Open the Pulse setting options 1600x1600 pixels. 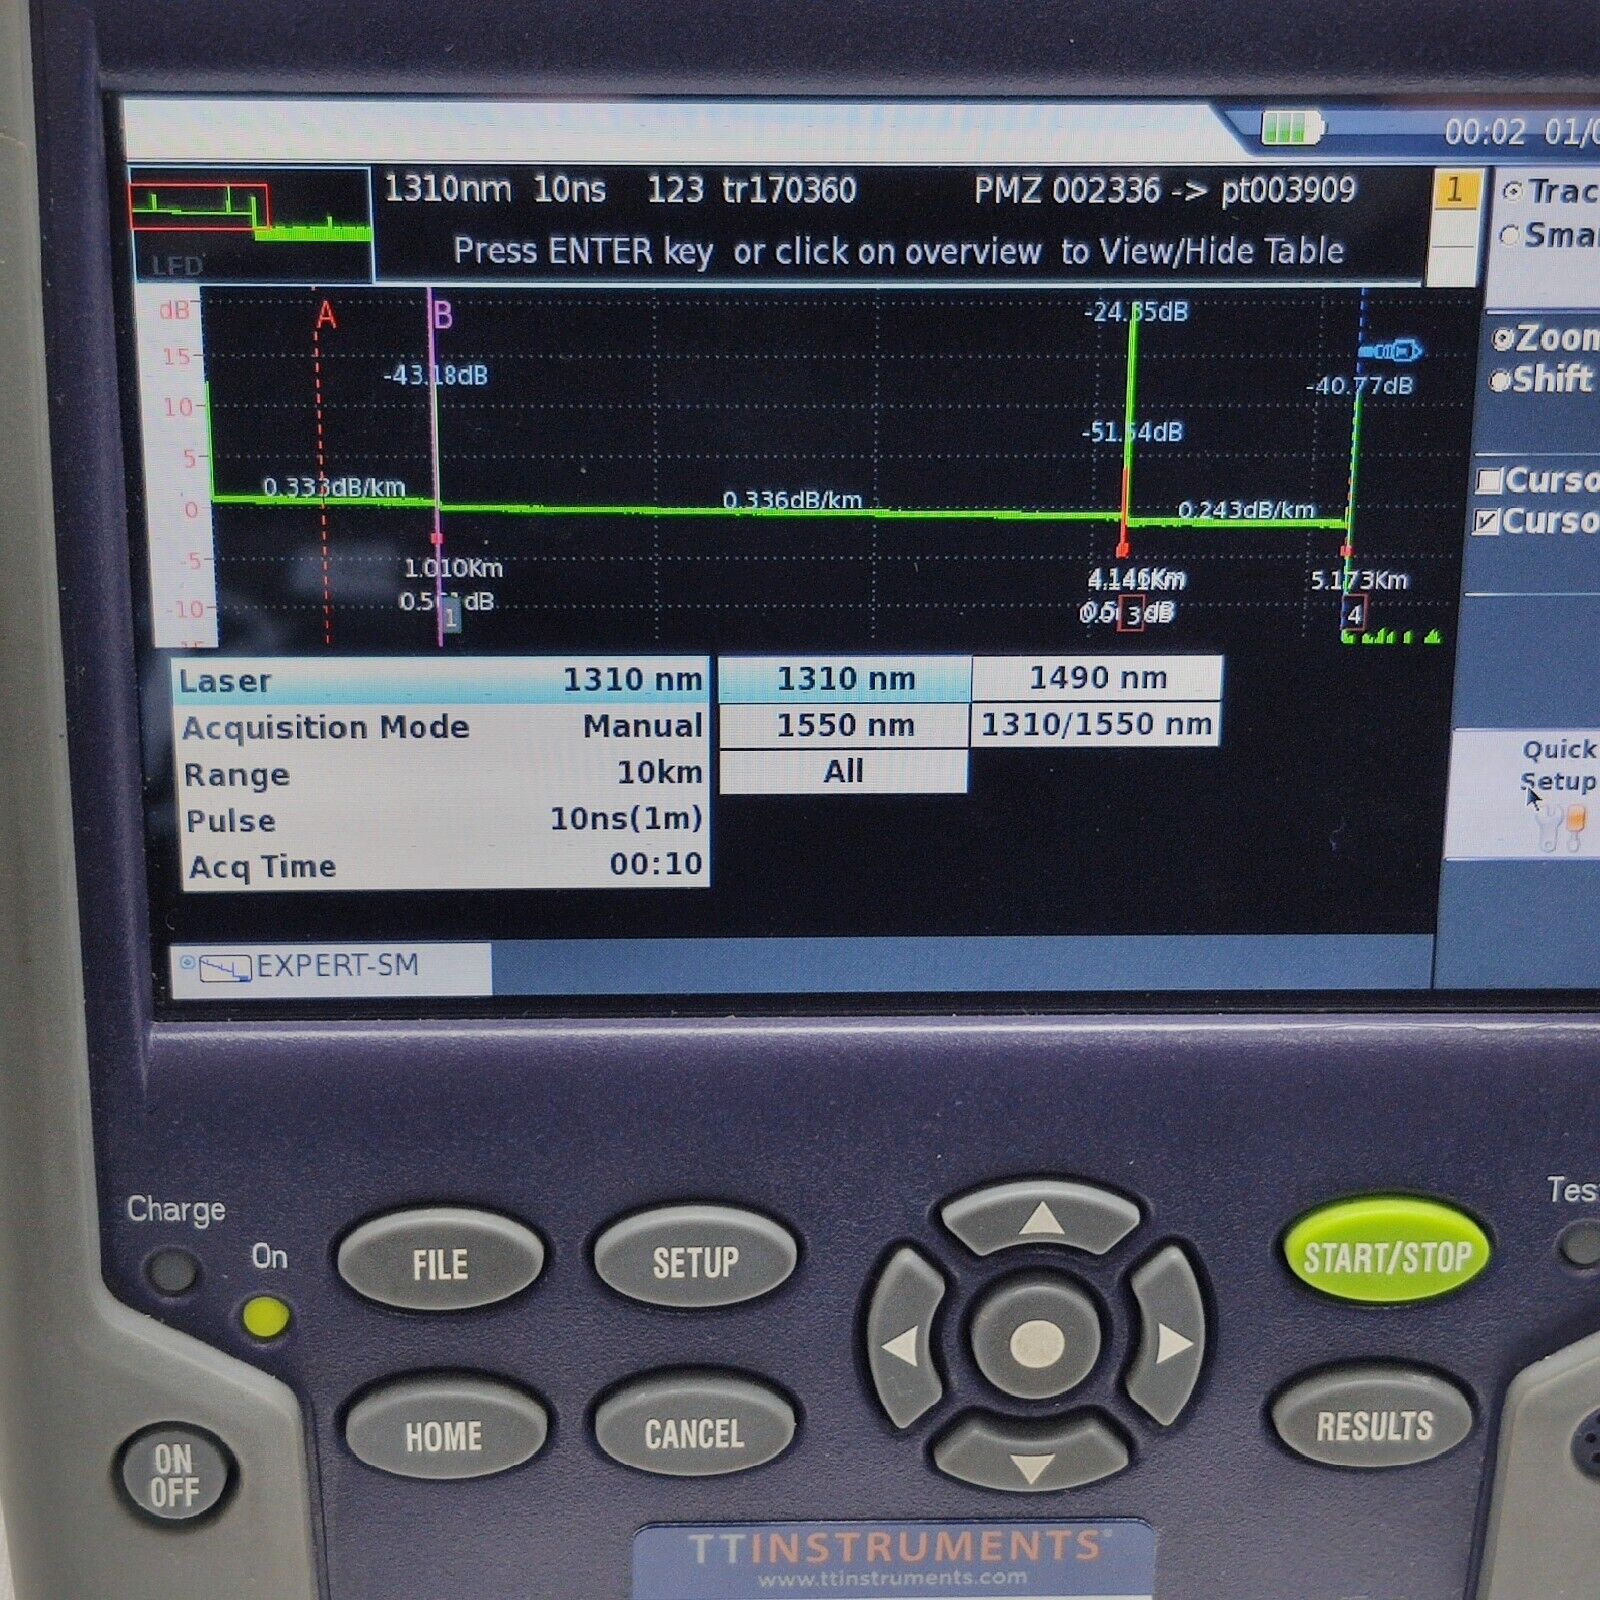click(x=440, y=820)
